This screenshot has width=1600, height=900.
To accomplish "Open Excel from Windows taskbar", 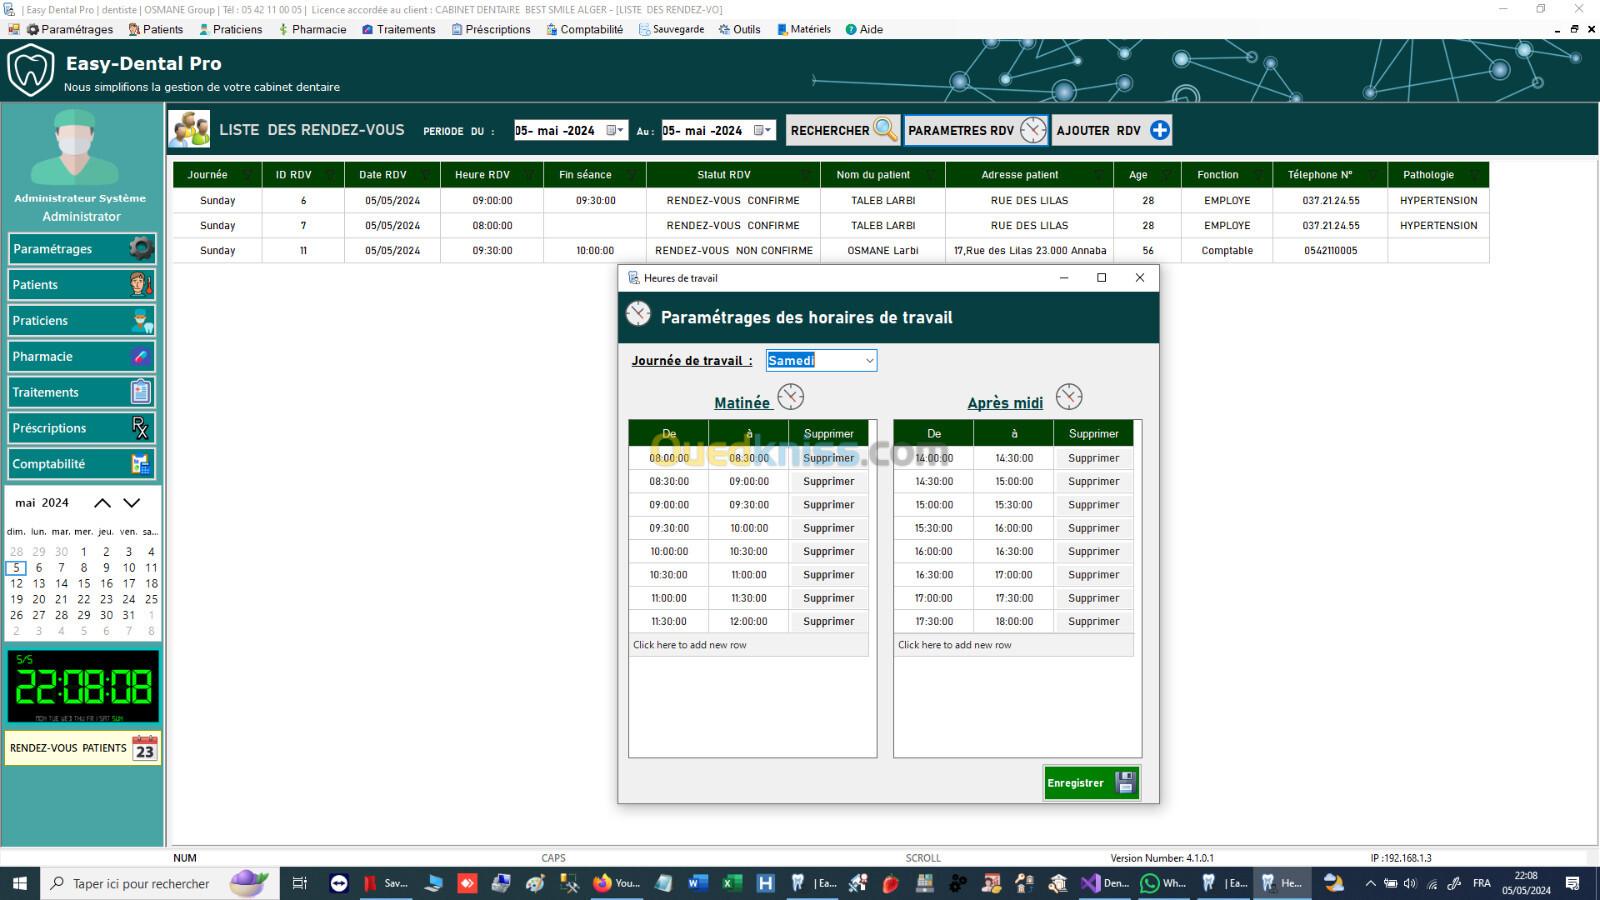I will [x=731, y=883].
